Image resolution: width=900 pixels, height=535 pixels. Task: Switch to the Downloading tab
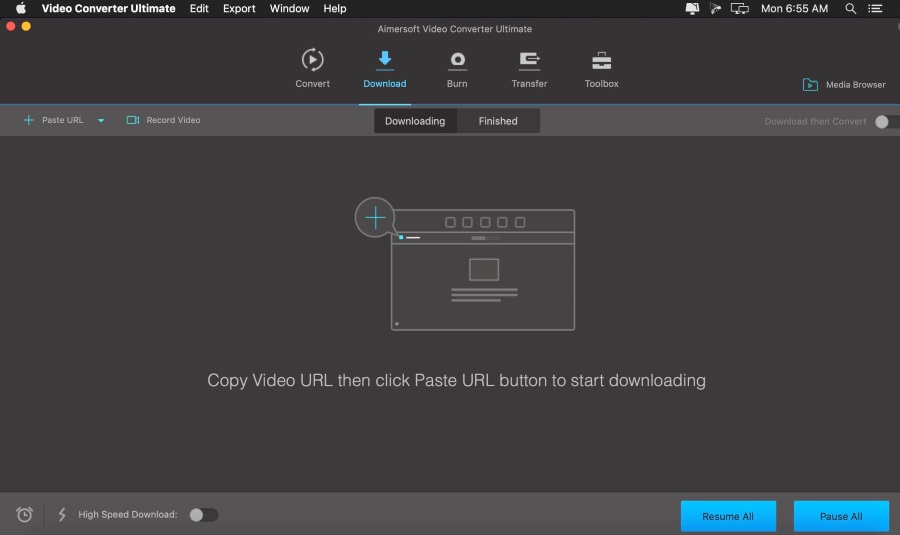click(415, 121)
